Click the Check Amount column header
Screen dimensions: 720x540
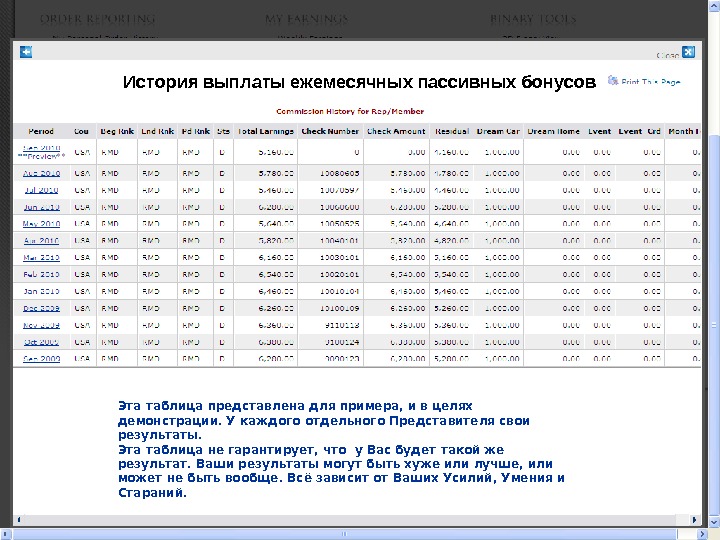396,131
